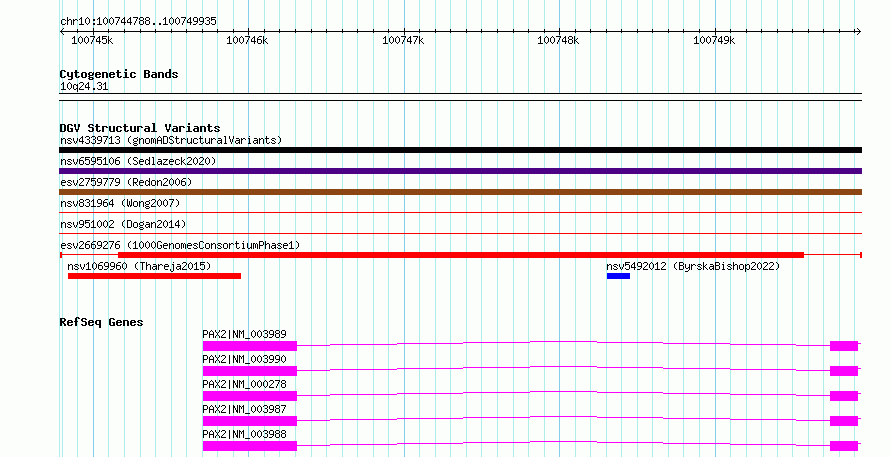Select the thick red esv2669276 variant bar
This screenshot has width=890, height=457.
click(461, 255)
